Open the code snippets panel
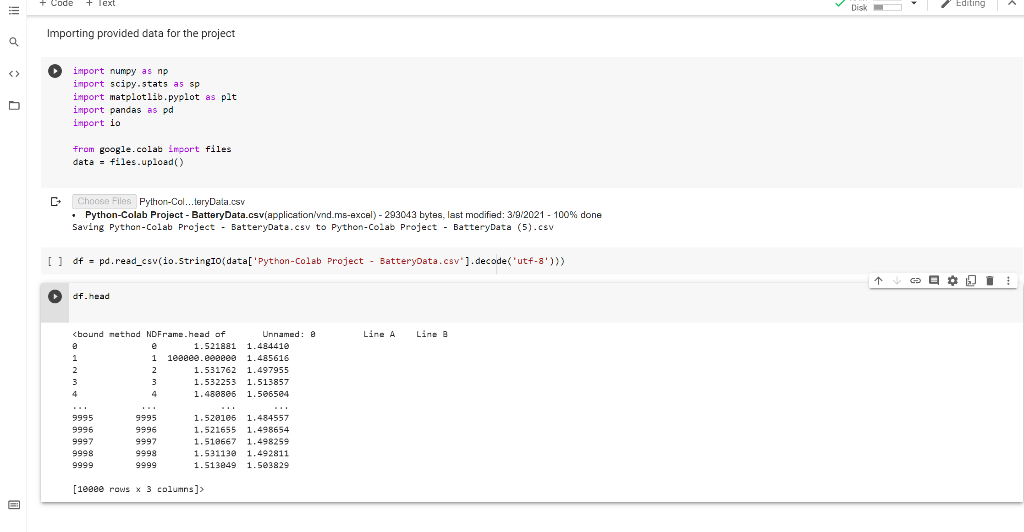Screen dimensions: 1024x532 click(14, 74)
